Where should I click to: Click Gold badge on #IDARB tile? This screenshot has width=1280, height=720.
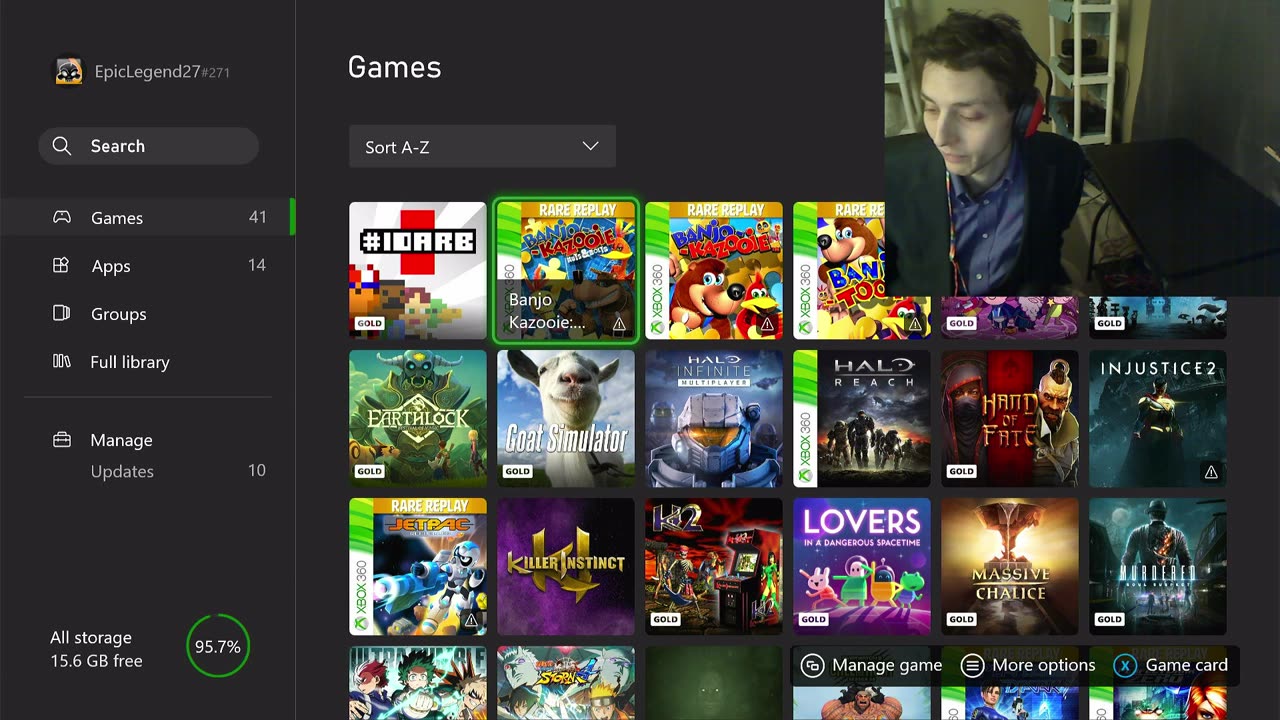(x=369, y=323)
